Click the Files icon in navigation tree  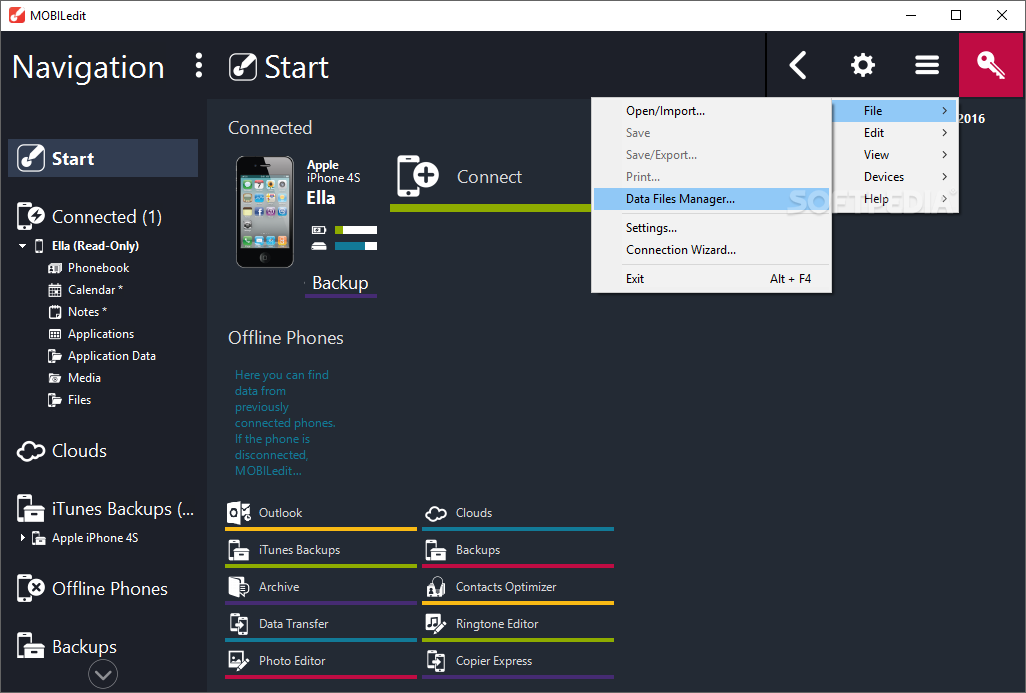point(55,400)
